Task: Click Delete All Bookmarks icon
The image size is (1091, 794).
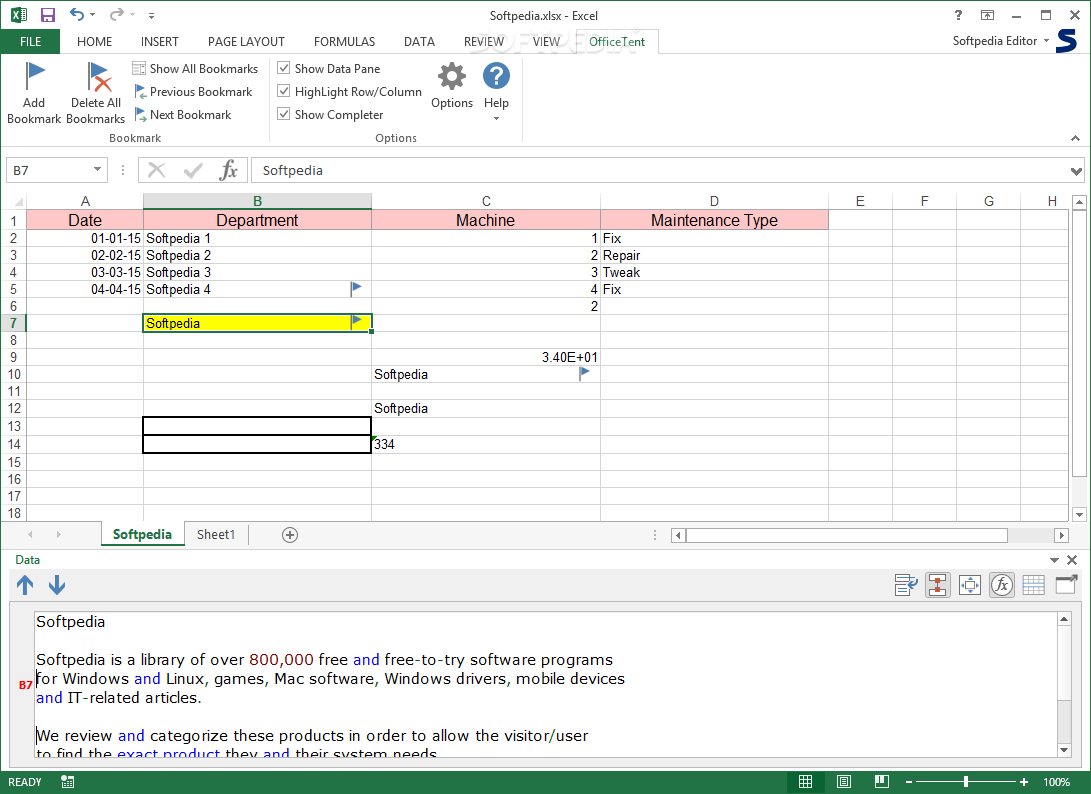Action: point(98,77)
